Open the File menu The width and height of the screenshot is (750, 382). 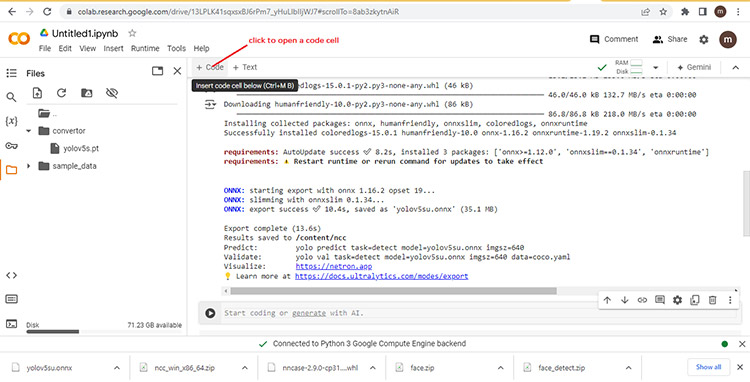point(44,48)
